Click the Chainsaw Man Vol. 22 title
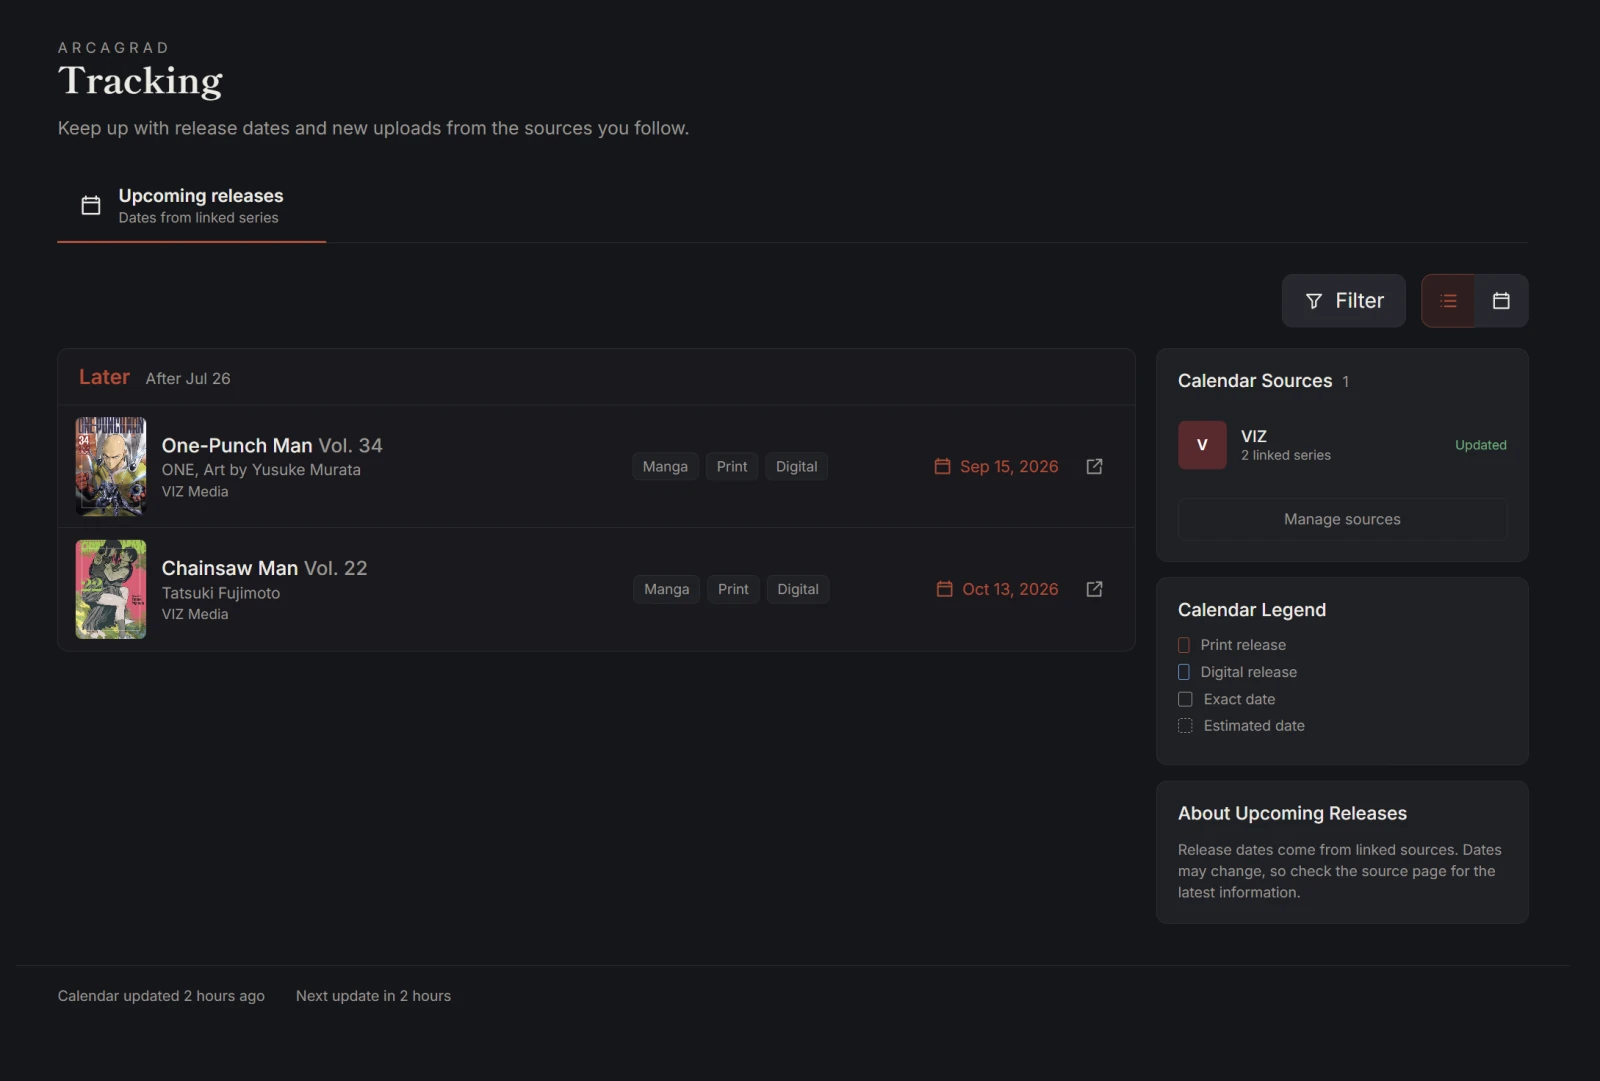Image resolution: width=1600 pixels, height=1081 pixels. coord(264,568)
